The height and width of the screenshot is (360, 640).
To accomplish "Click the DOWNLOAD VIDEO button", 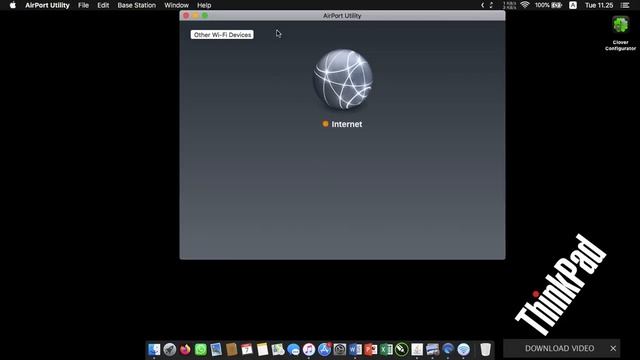I will pos(559,348).
